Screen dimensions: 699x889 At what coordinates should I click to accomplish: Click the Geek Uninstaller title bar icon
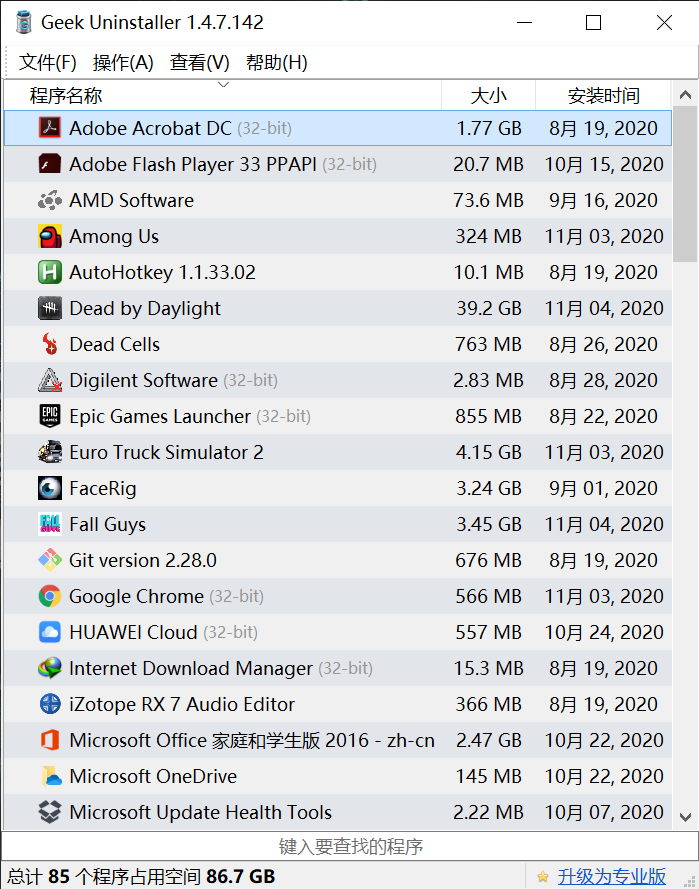click(x=24, y=22)
